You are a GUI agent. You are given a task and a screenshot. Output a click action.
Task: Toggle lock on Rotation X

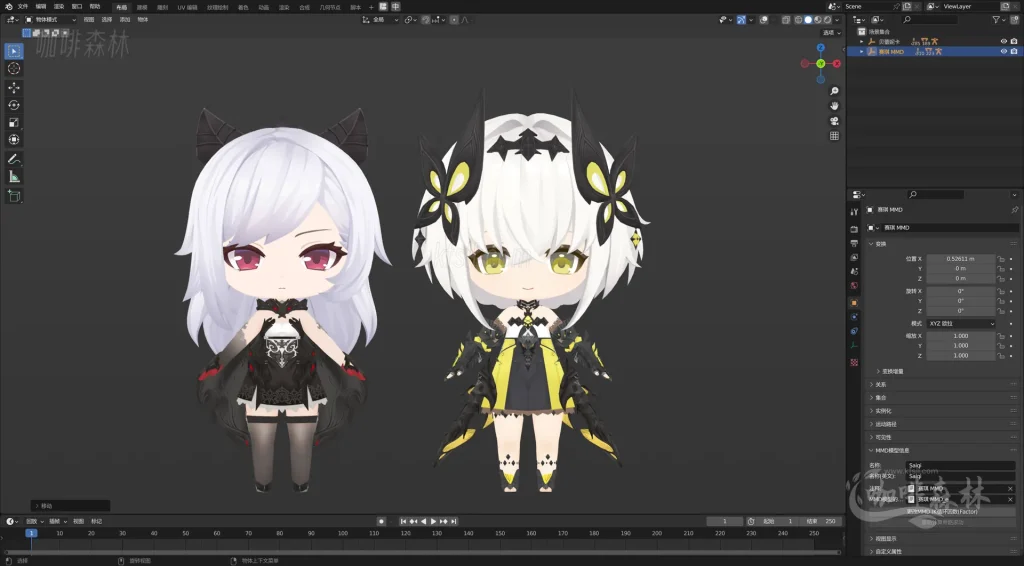pos(1000,291)
